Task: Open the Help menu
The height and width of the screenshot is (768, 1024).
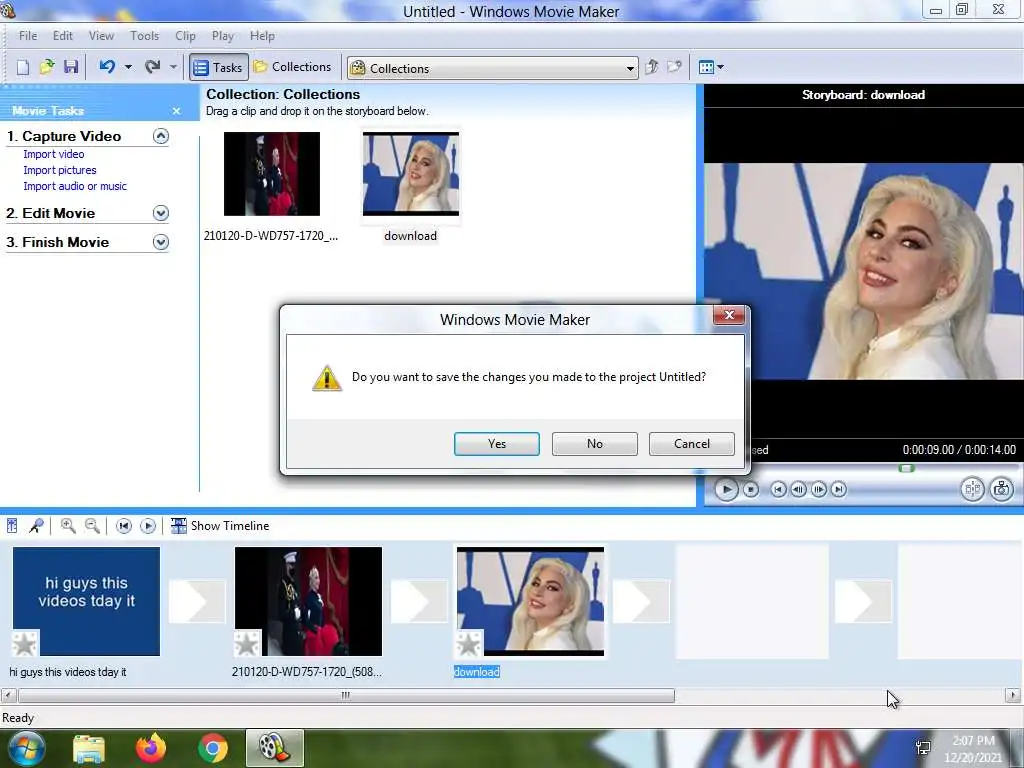Action: pyautogui.click(x=262, y=36)
